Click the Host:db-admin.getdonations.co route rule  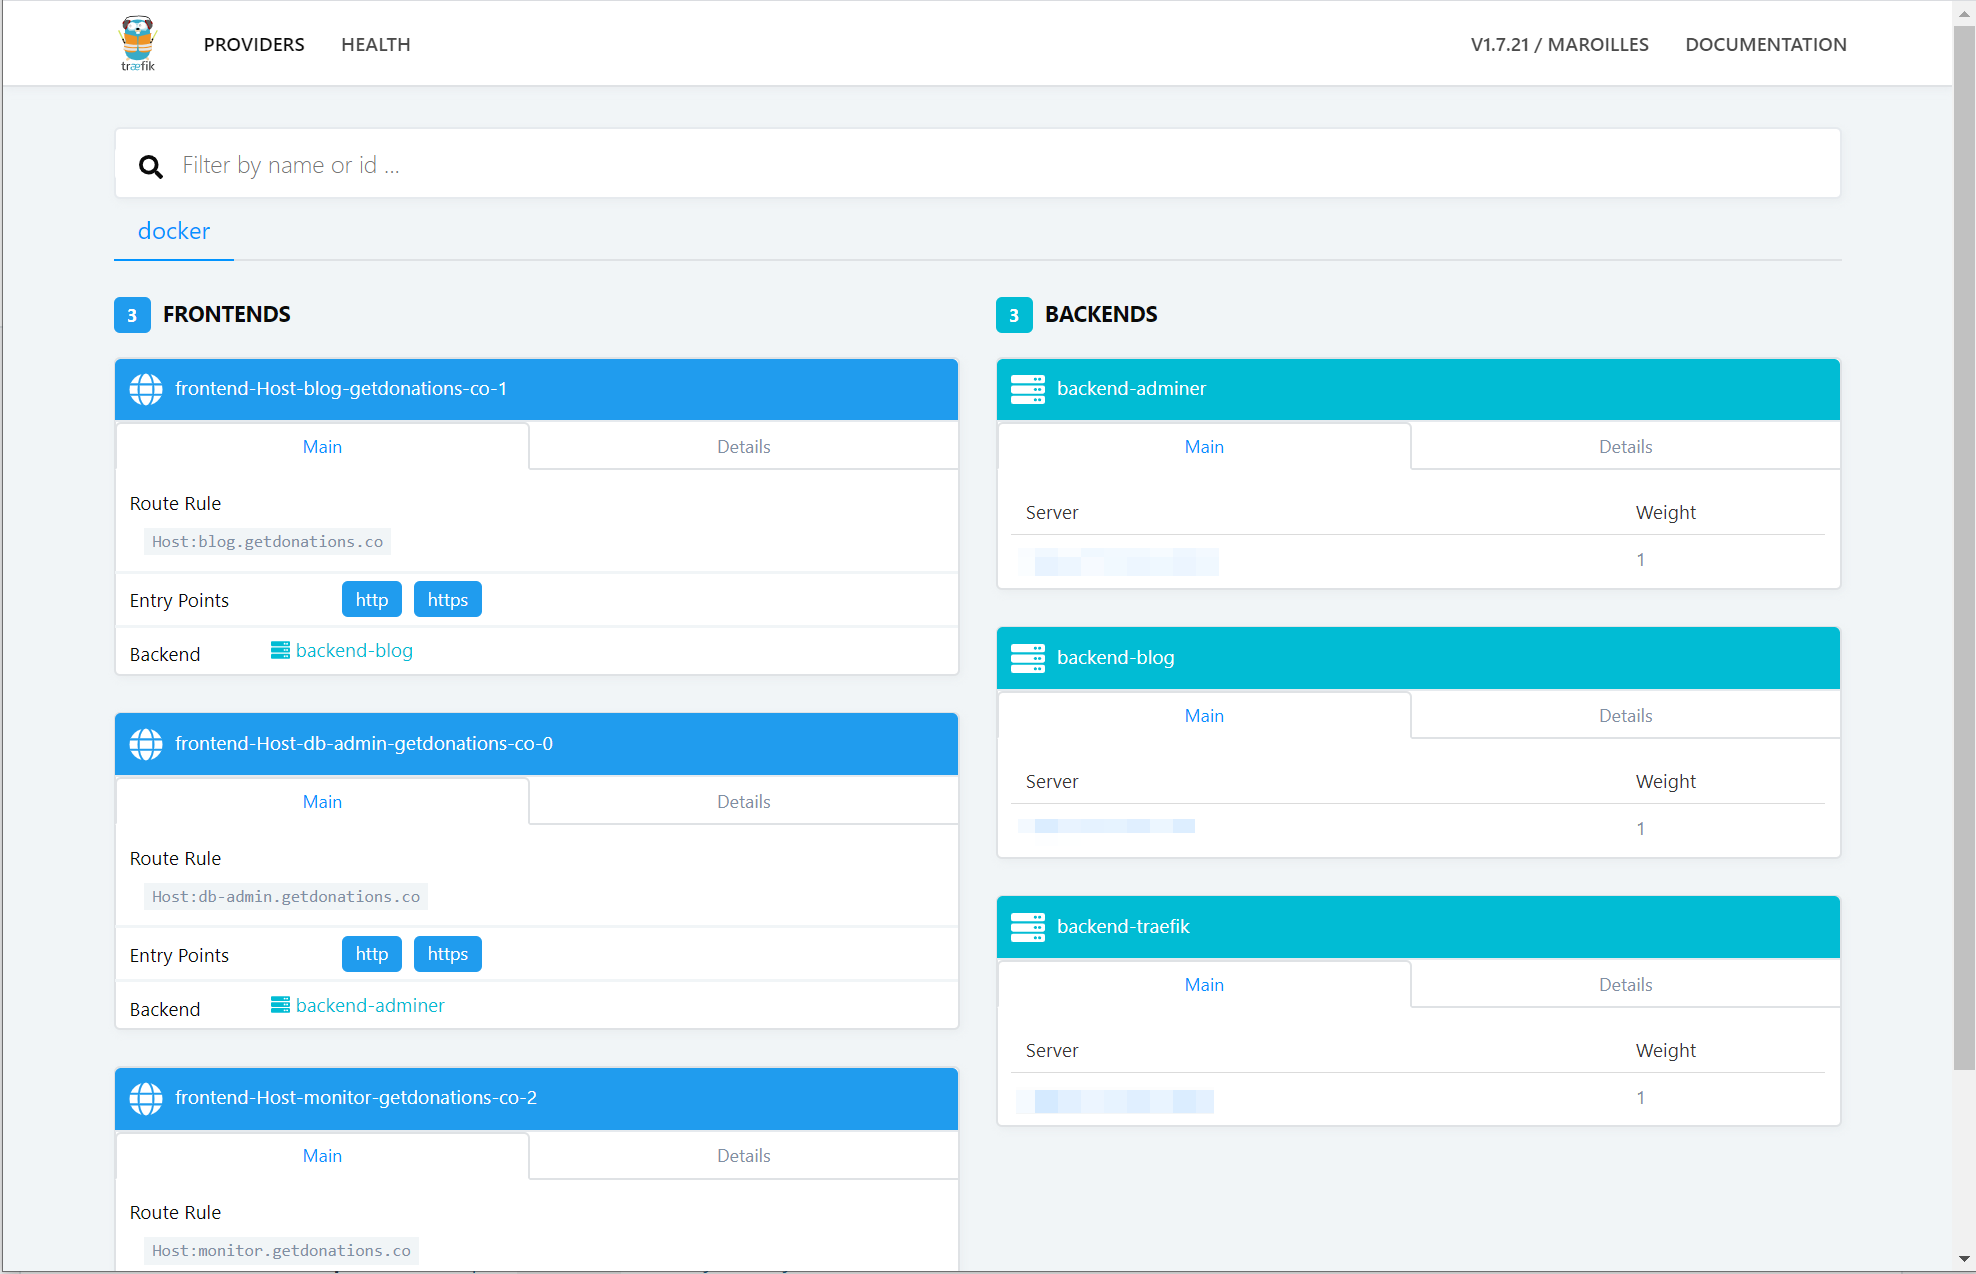(x=286, y=897)
